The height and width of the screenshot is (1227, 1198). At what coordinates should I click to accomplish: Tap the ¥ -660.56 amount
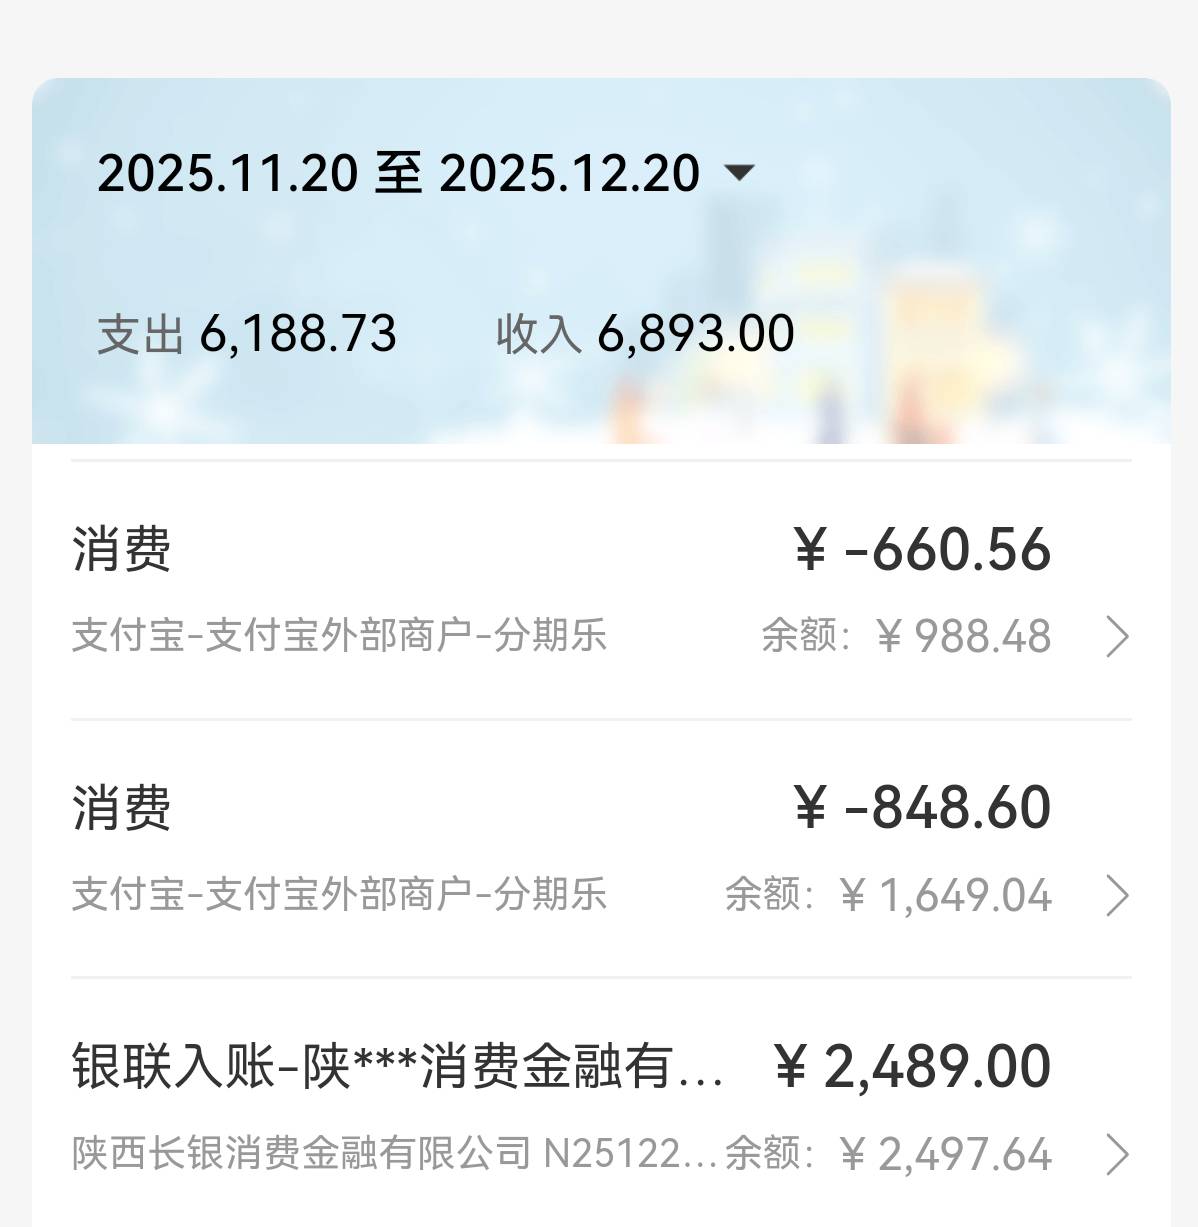click(x=922, y=550)
